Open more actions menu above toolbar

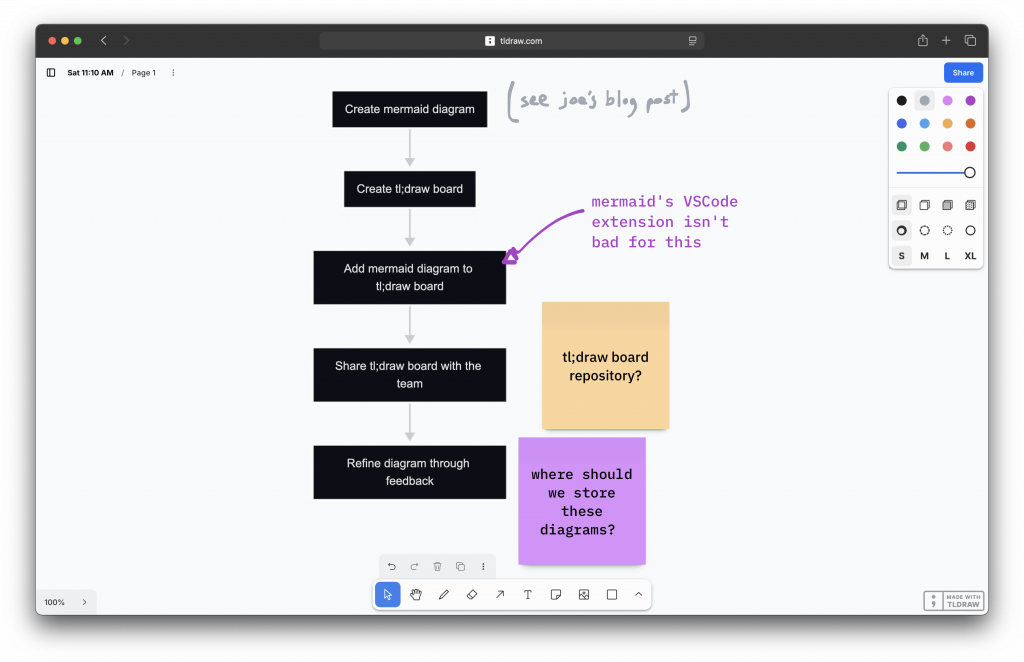483,567
